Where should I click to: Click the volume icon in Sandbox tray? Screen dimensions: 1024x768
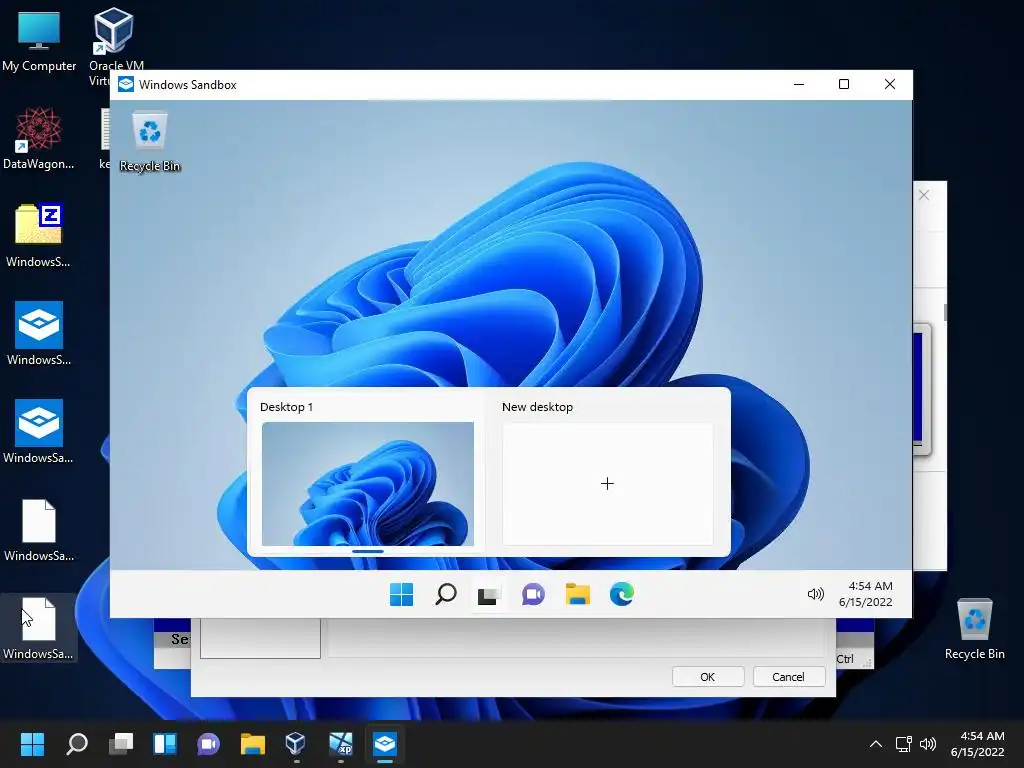816,594
